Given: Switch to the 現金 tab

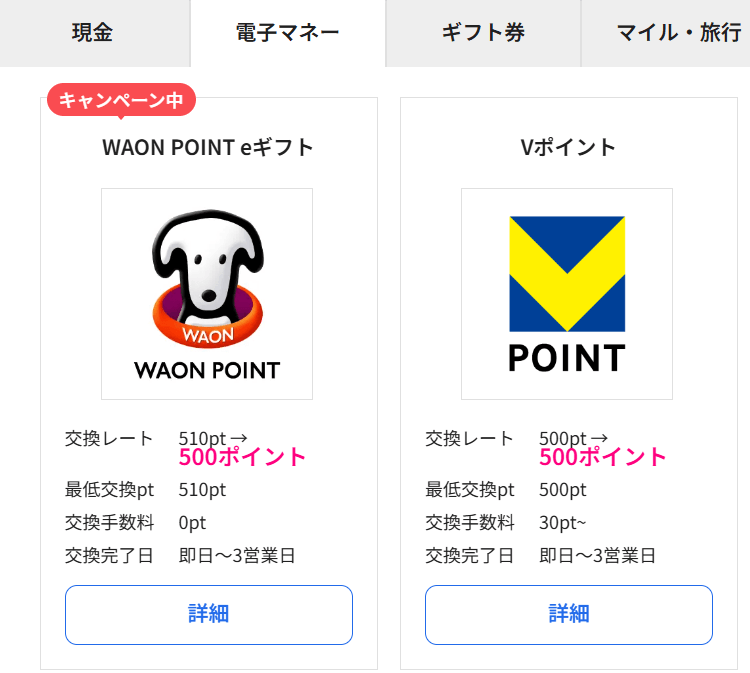Looking at the screenshot, I should (93, 33).
